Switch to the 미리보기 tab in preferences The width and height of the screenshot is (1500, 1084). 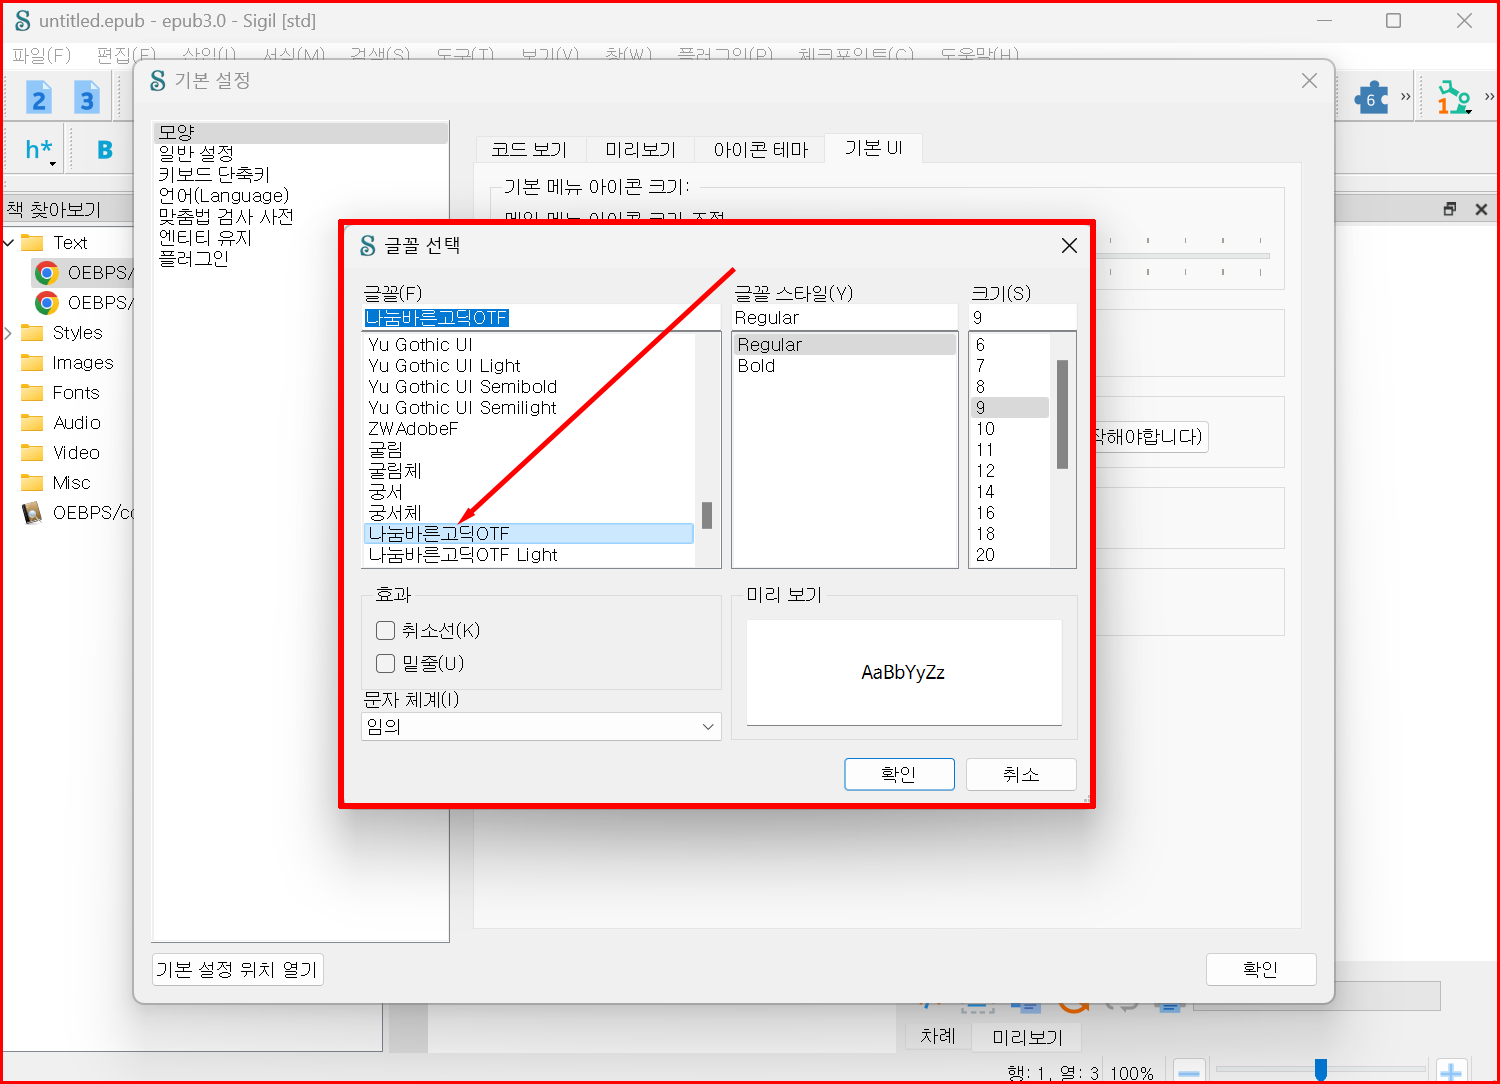pos(641,150)
